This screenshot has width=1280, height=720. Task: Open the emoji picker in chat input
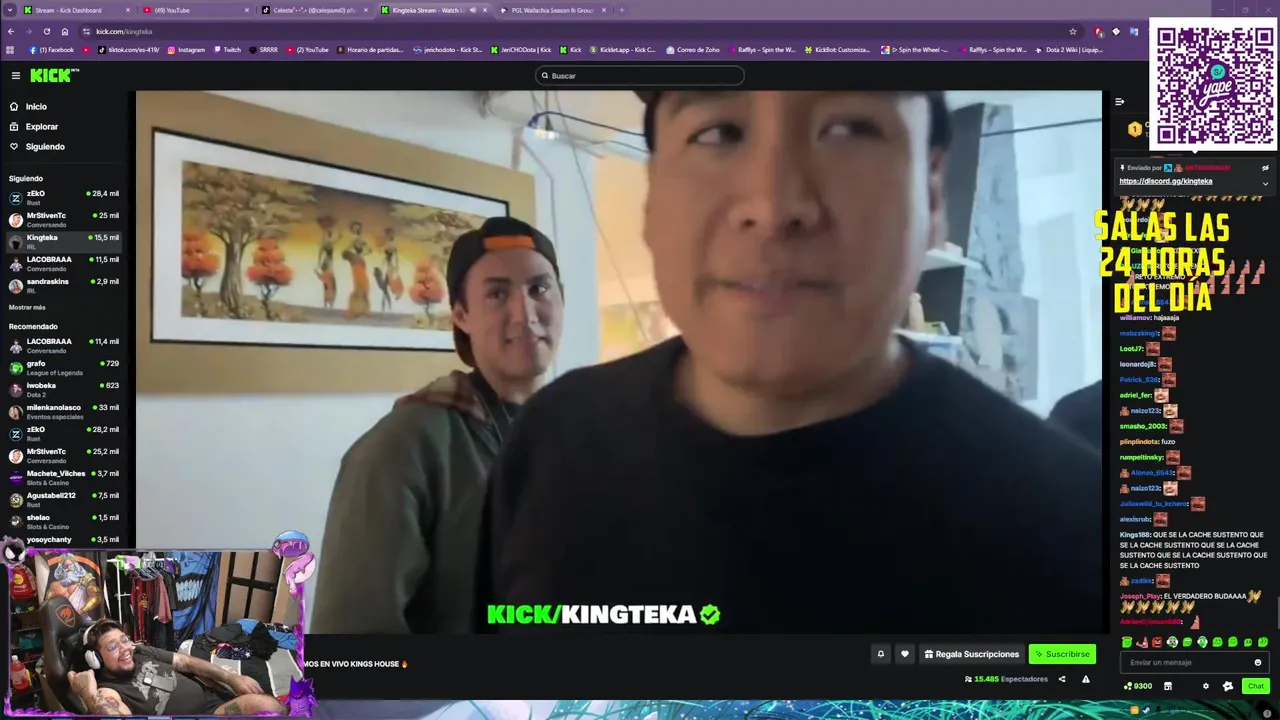pyautogui.click(x=1258, y=662)
